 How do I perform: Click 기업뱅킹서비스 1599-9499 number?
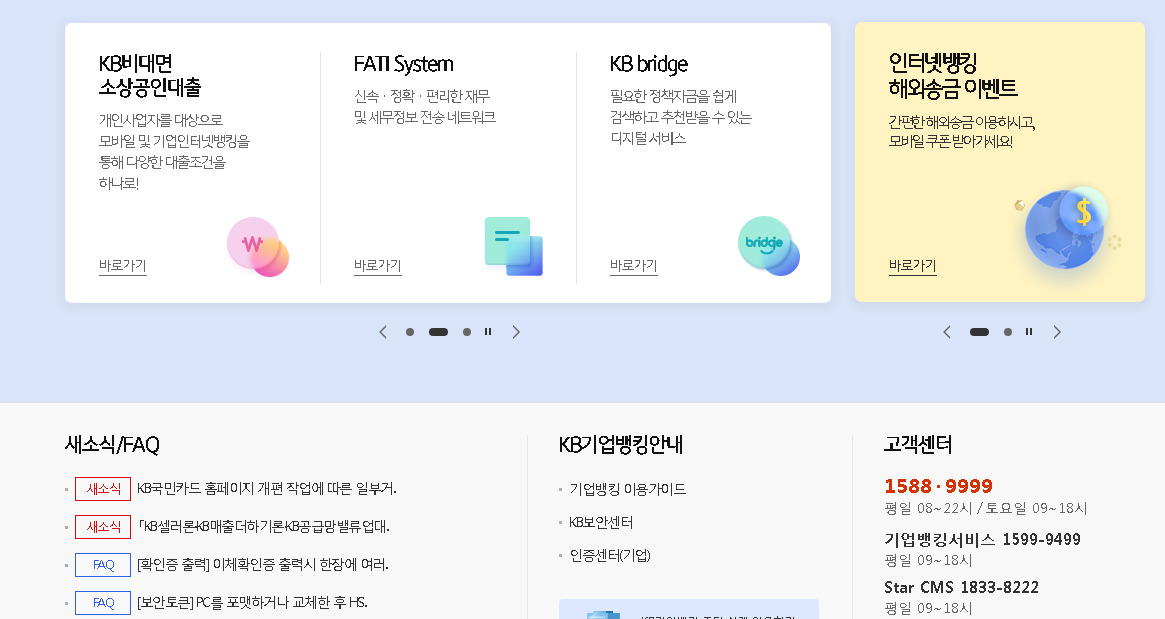pyautogui.click(x=982, y=539)
